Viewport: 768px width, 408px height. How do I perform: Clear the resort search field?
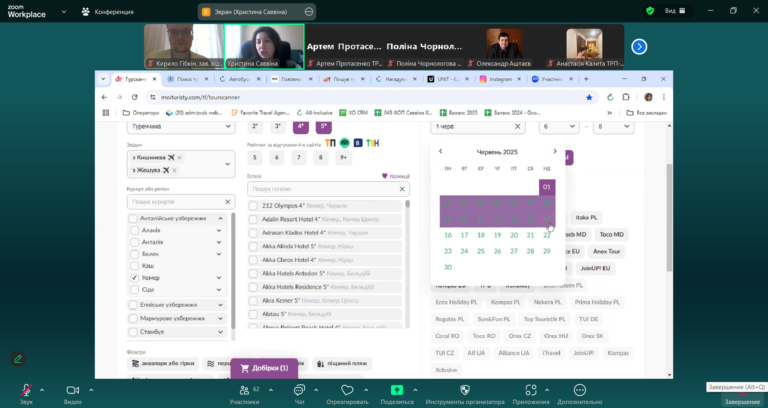click(x=228, y=202)
